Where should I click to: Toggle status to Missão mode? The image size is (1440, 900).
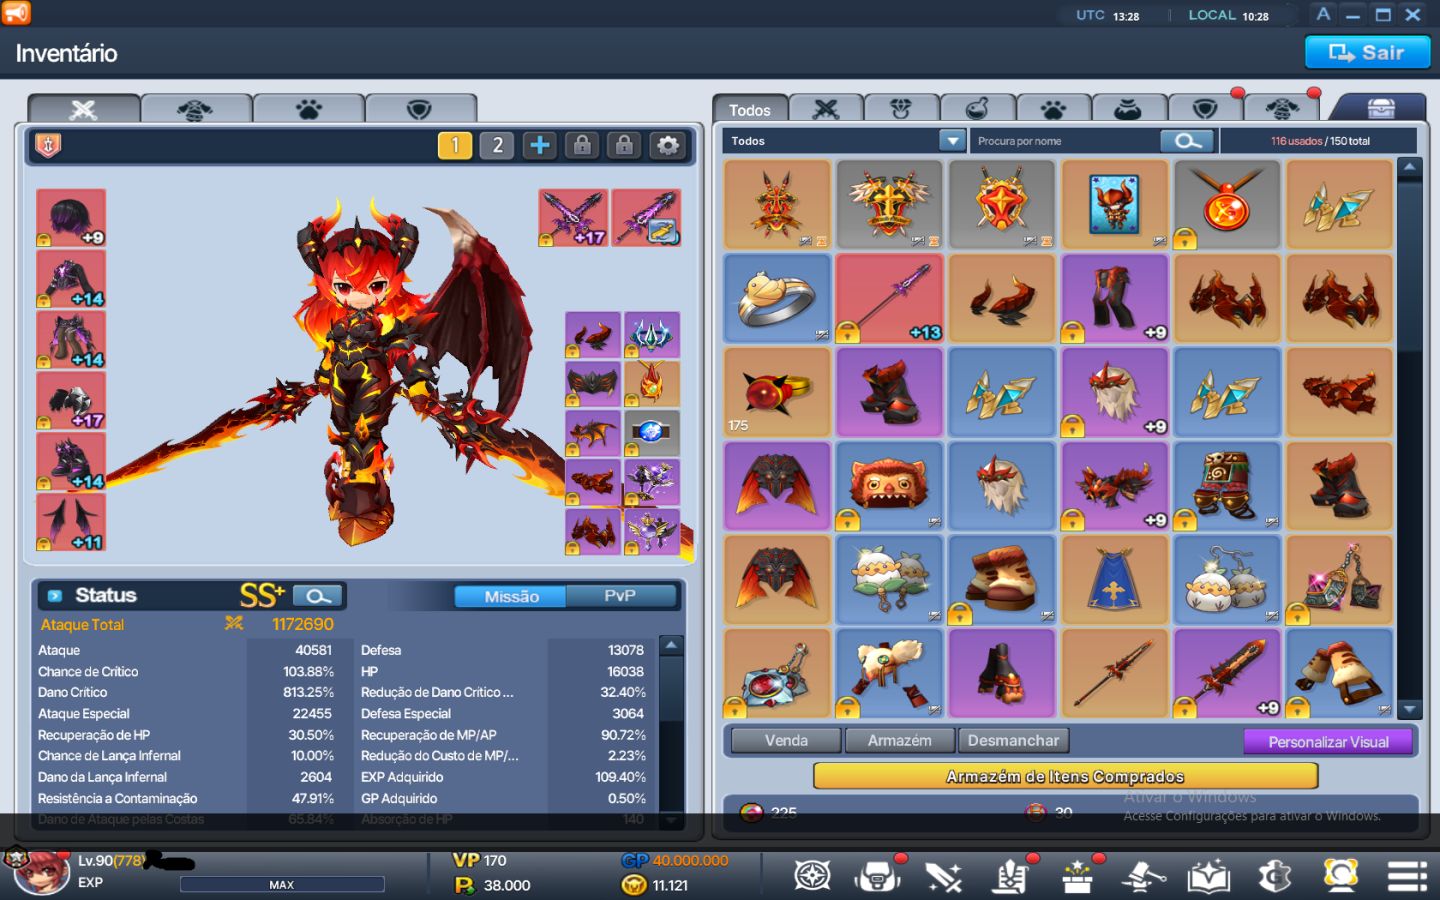[x=511, y=596]
